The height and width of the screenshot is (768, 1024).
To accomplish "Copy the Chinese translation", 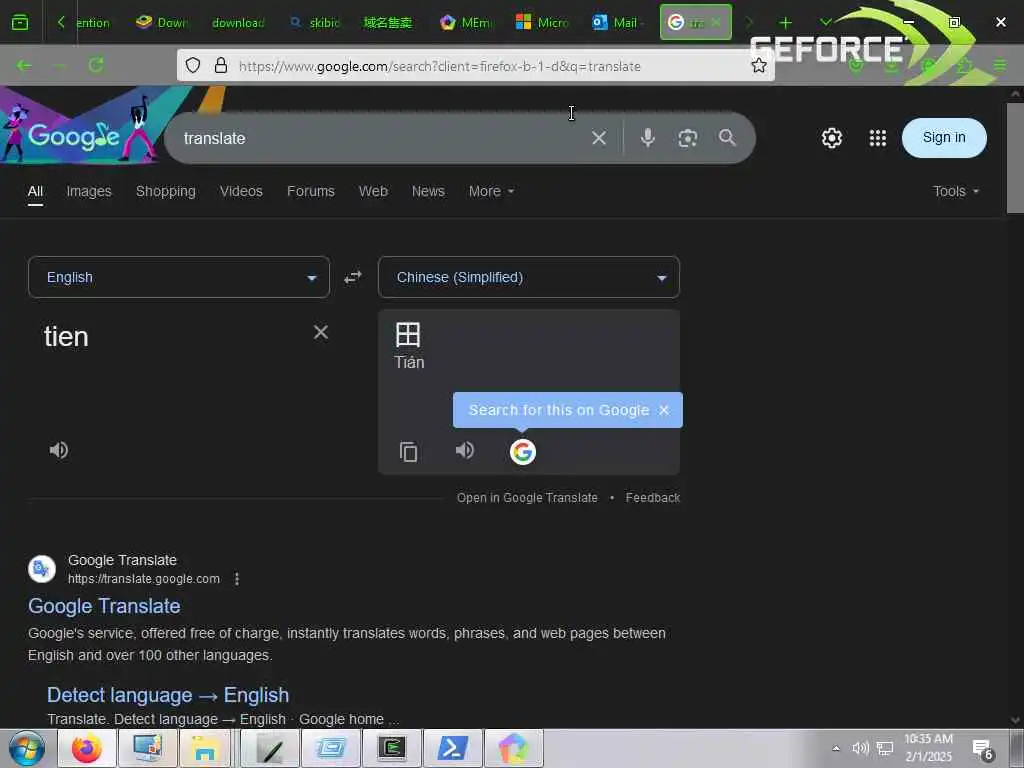I will tap(408, 451).
